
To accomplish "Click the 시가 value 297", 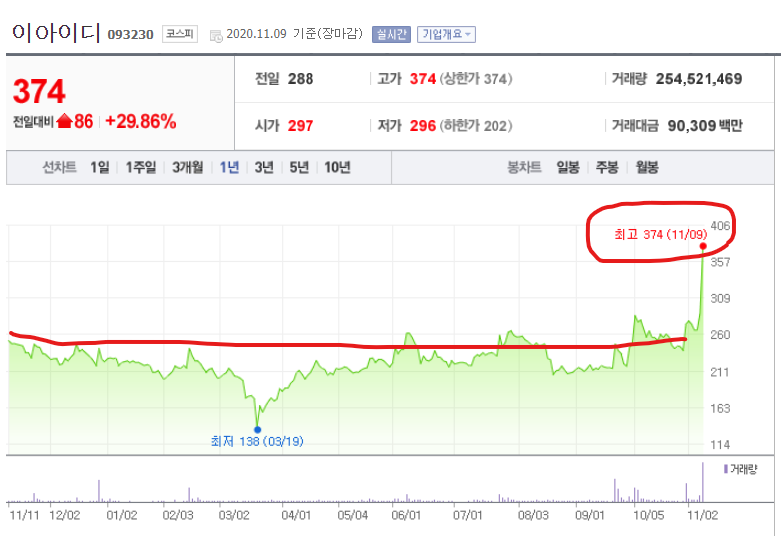I will [300, 126].
